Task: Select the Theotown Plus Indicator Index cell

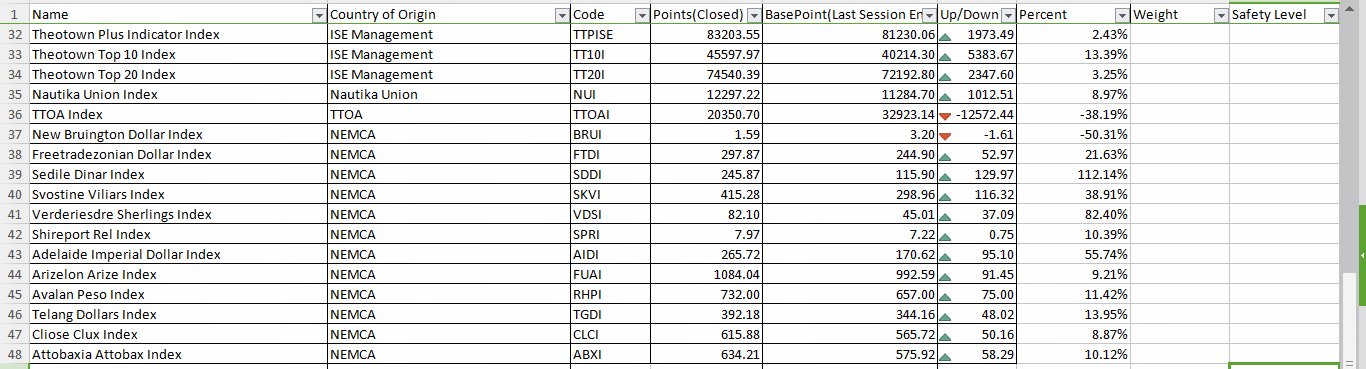Action: [x=178, y=34]
